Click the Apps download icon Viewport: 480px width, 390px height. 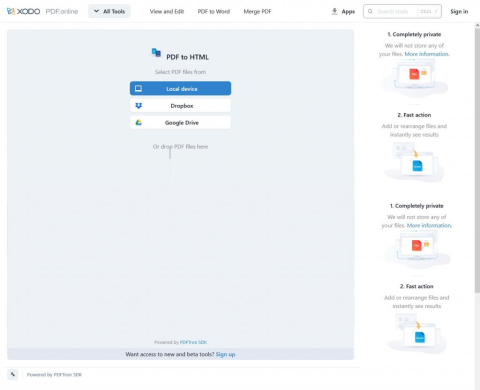tap(334, 11)
